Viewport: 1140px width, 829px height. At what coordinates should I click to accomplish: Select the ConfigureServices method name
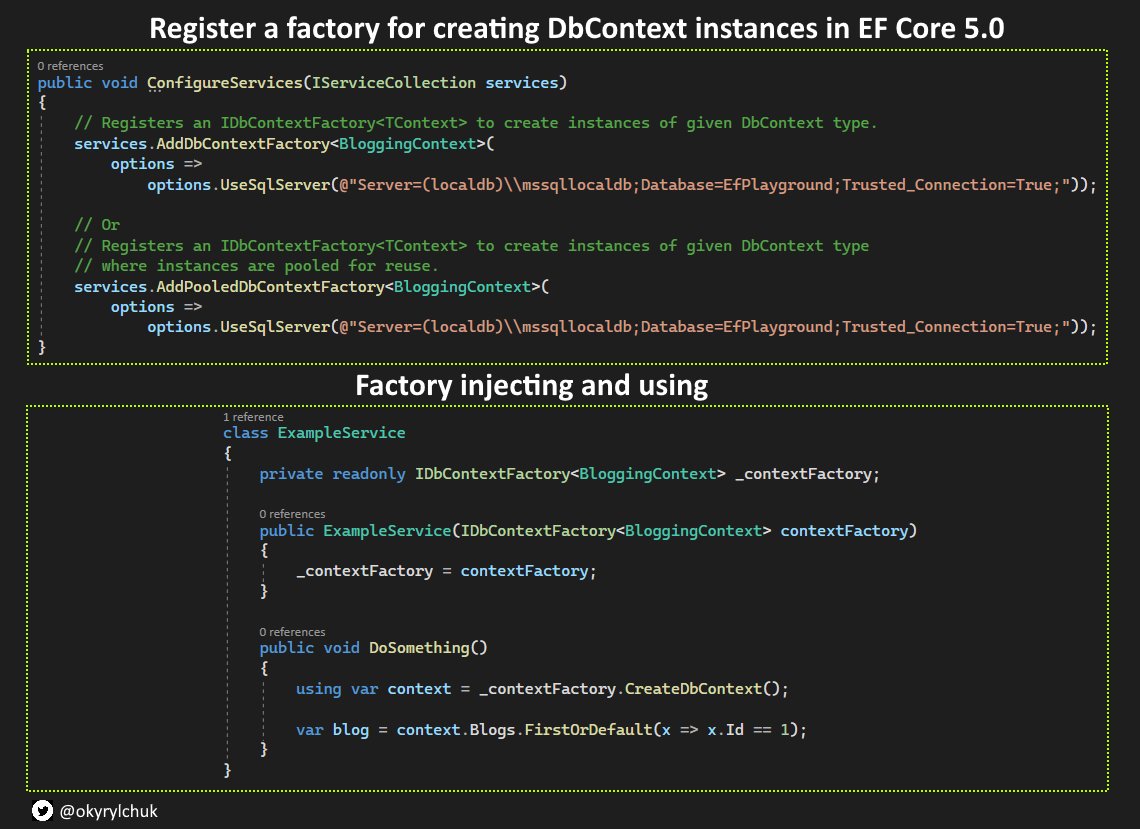(225, 83)
